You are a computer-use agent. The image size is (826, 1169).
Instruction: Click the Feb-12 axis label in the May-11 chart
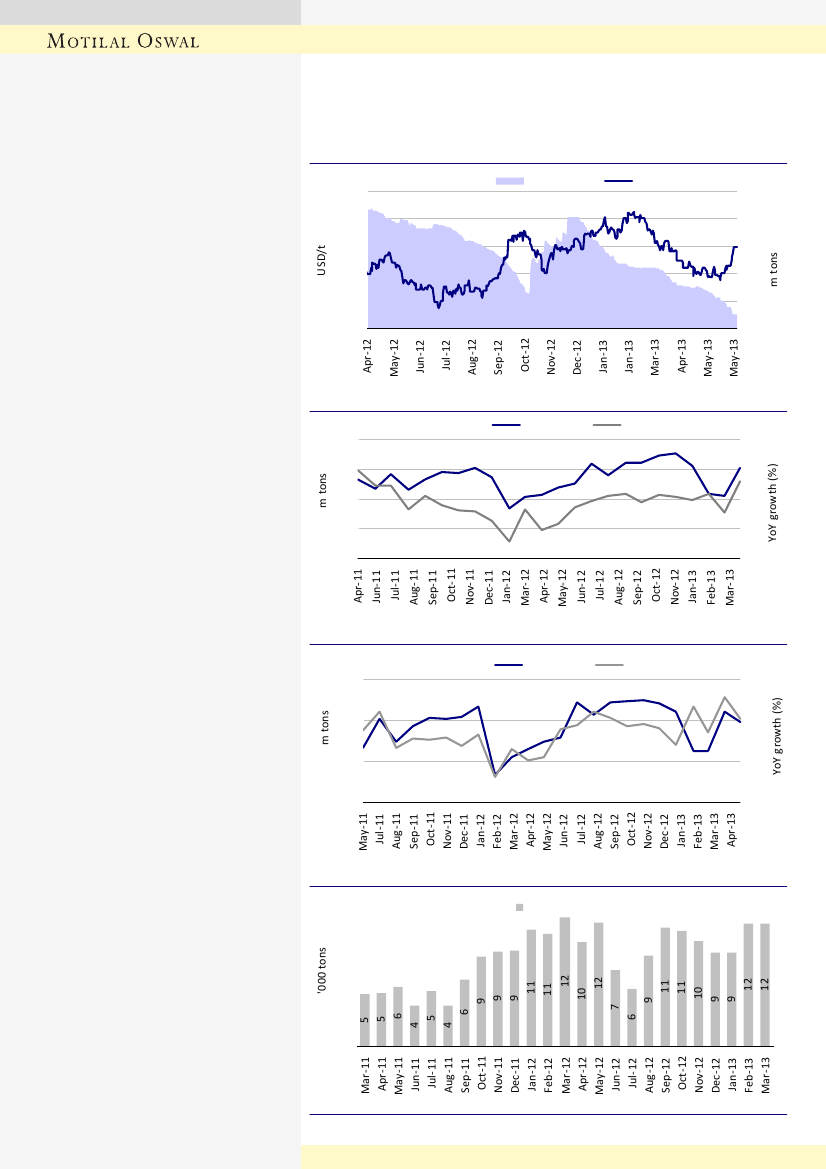click(x=498, y=831)
